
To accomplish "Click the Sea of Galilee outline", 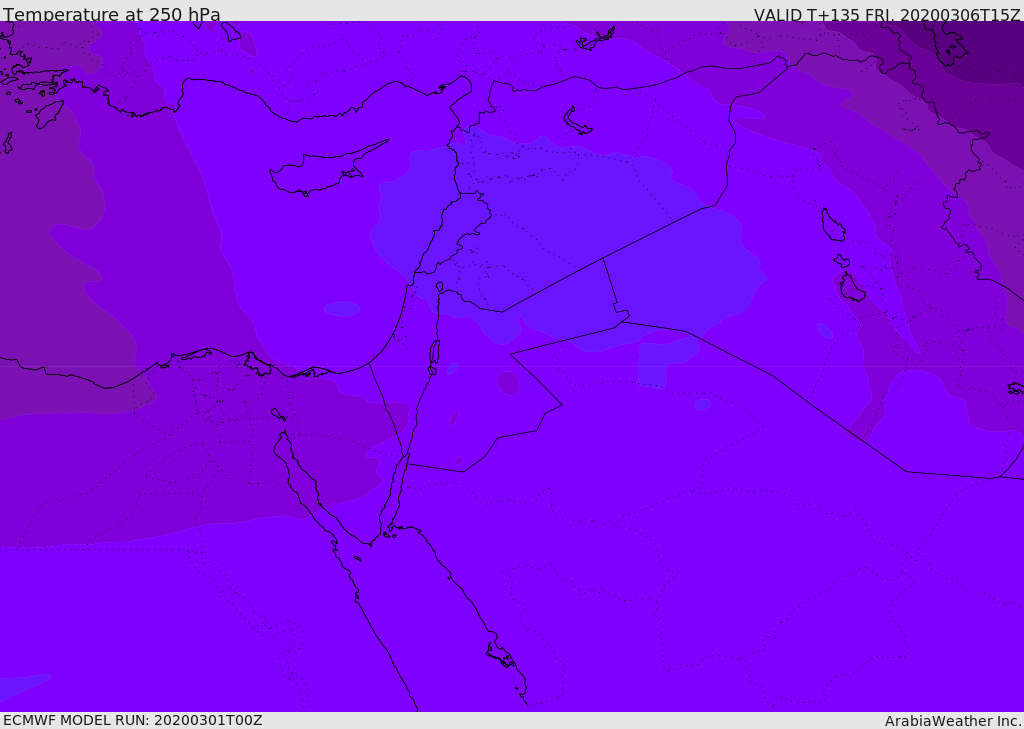I will click(x=439, y=288).
